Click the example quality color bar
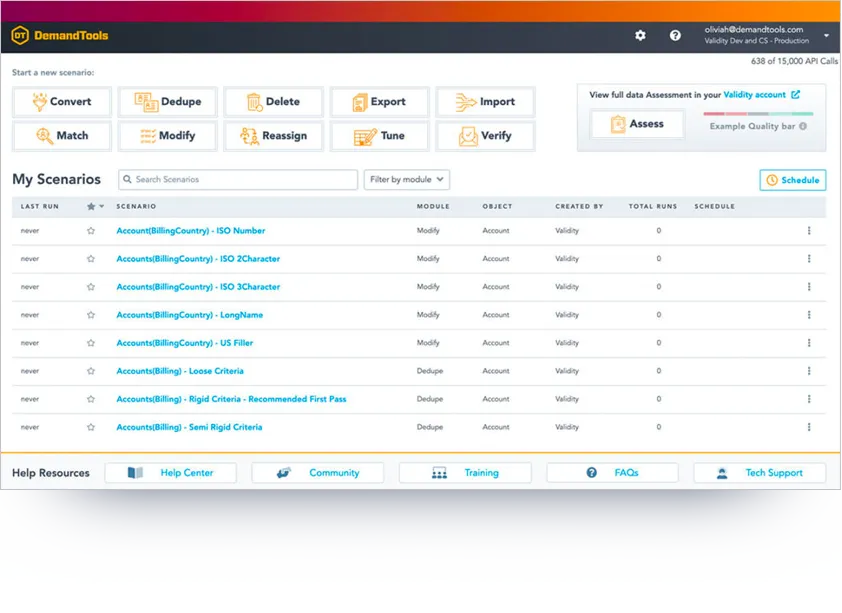This screenshot has height=613, width=842. pos(758,114)
